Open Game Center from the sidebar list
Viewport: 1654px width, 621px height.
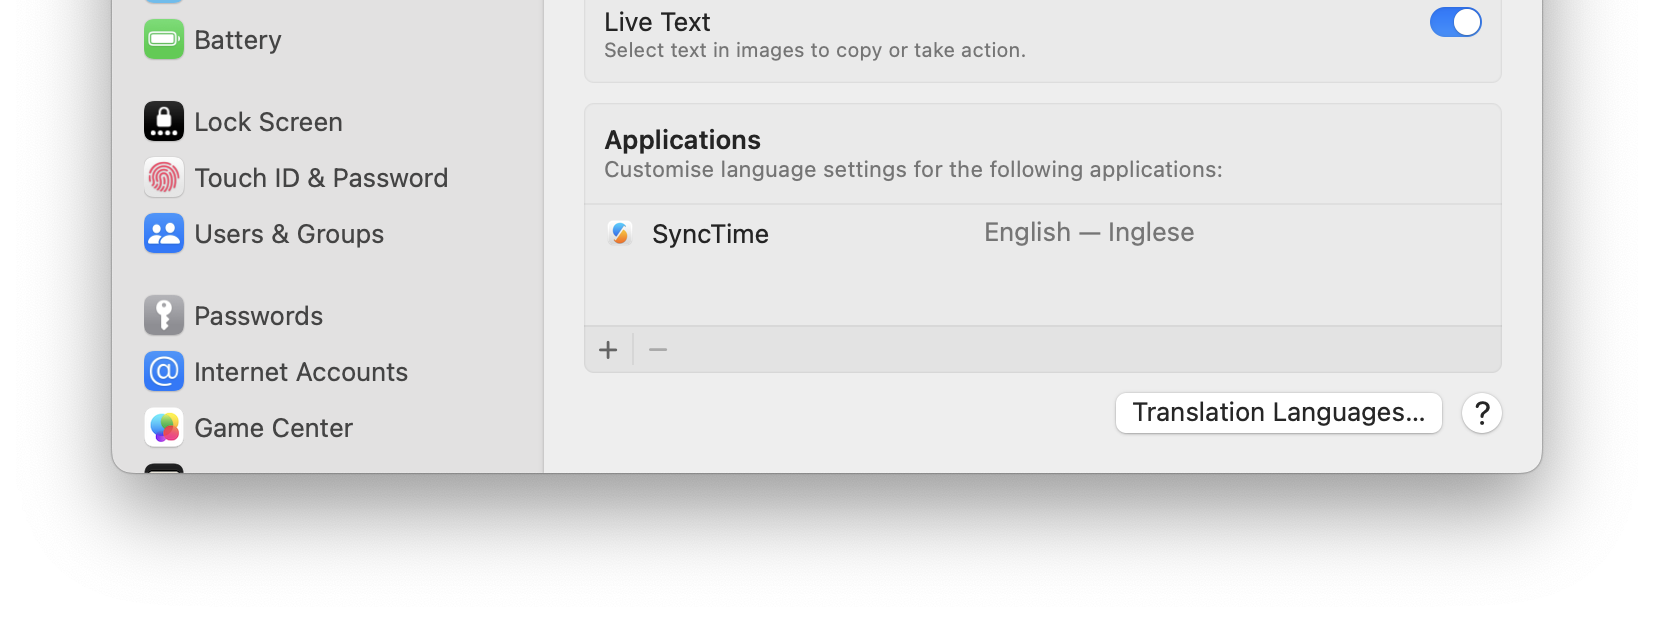[x=273, y=428]
